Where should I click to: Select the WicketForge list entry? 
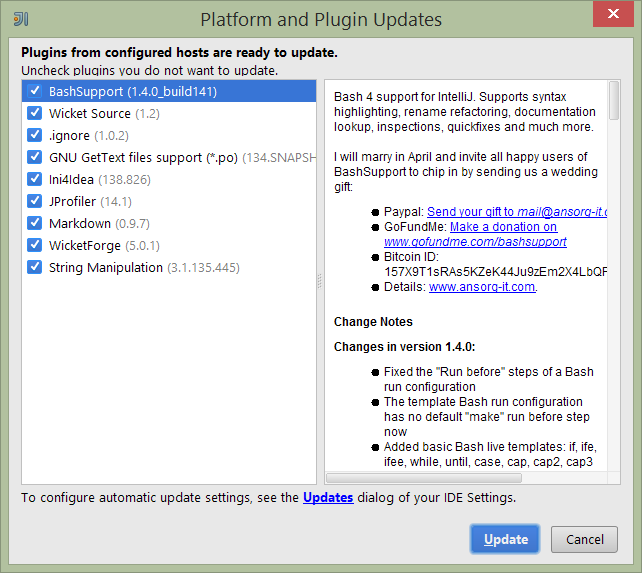tap(85, 245)
